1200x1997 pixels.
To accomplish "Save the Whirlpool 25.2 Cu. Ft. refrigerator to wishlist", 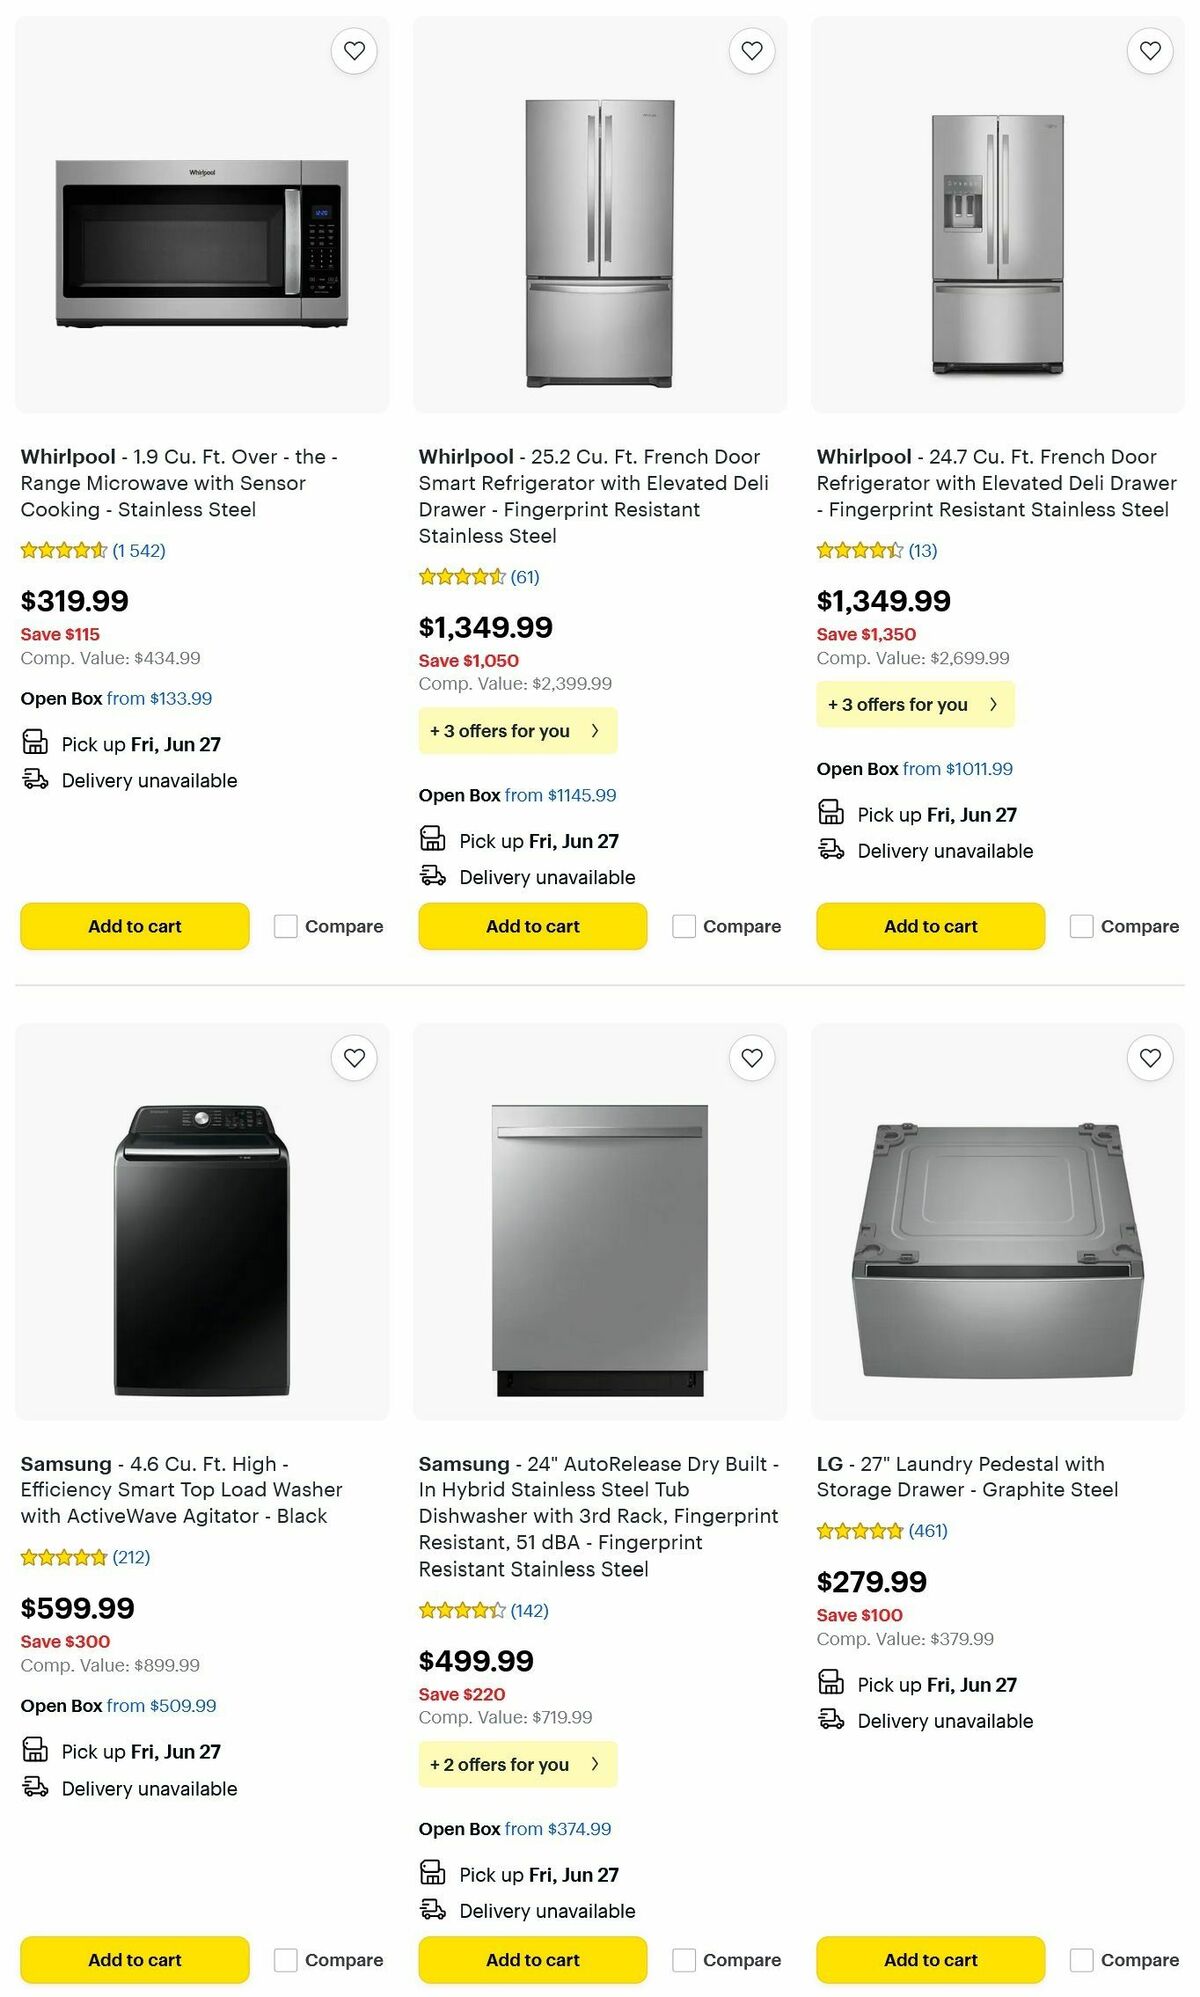I will pos(751,50).
